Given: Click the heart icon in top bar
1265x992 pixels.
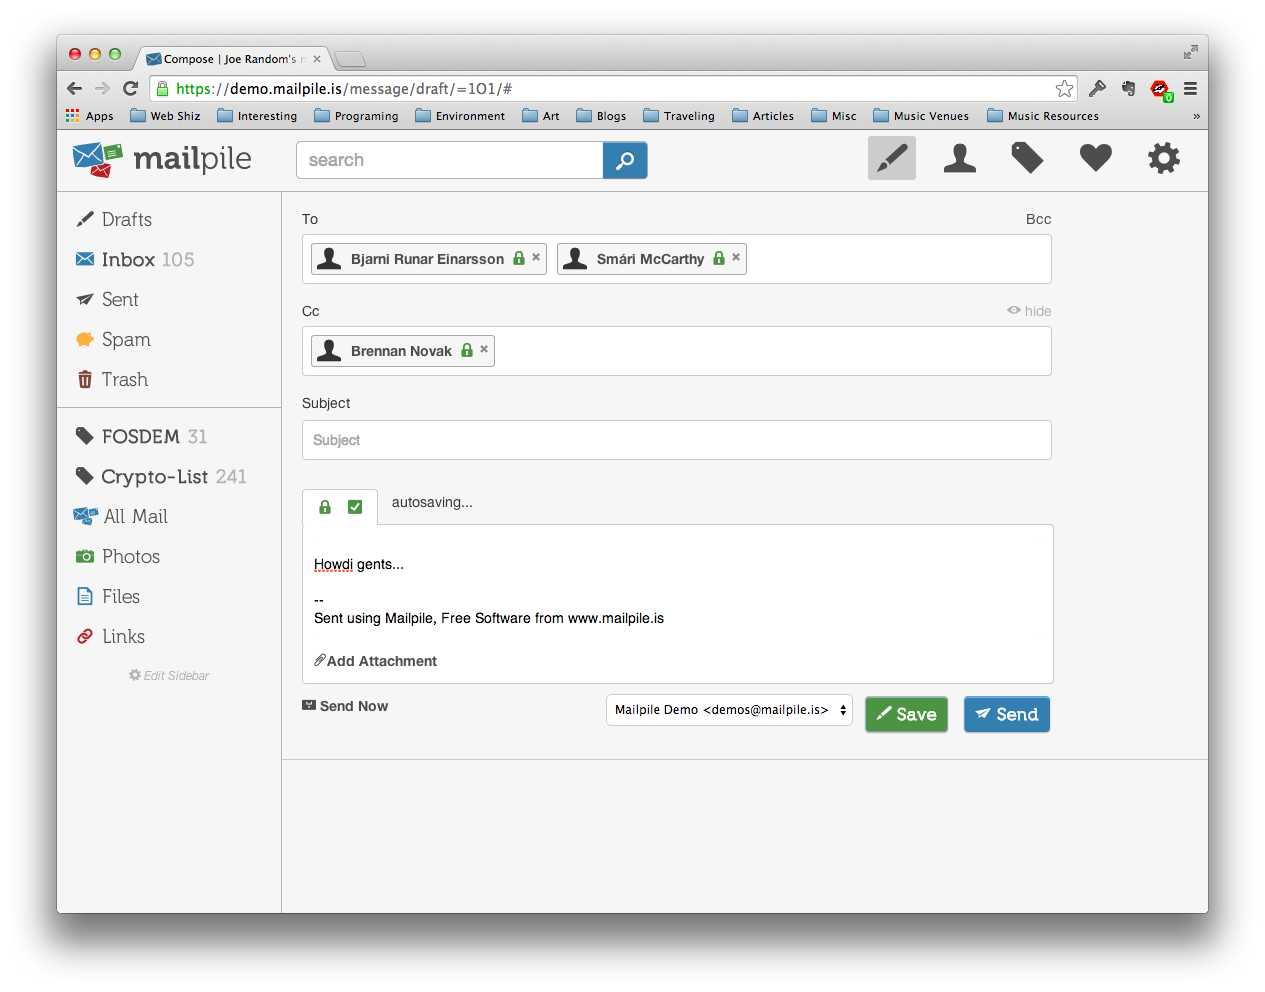Looking at the screenshot, I should click(1095, 159).
